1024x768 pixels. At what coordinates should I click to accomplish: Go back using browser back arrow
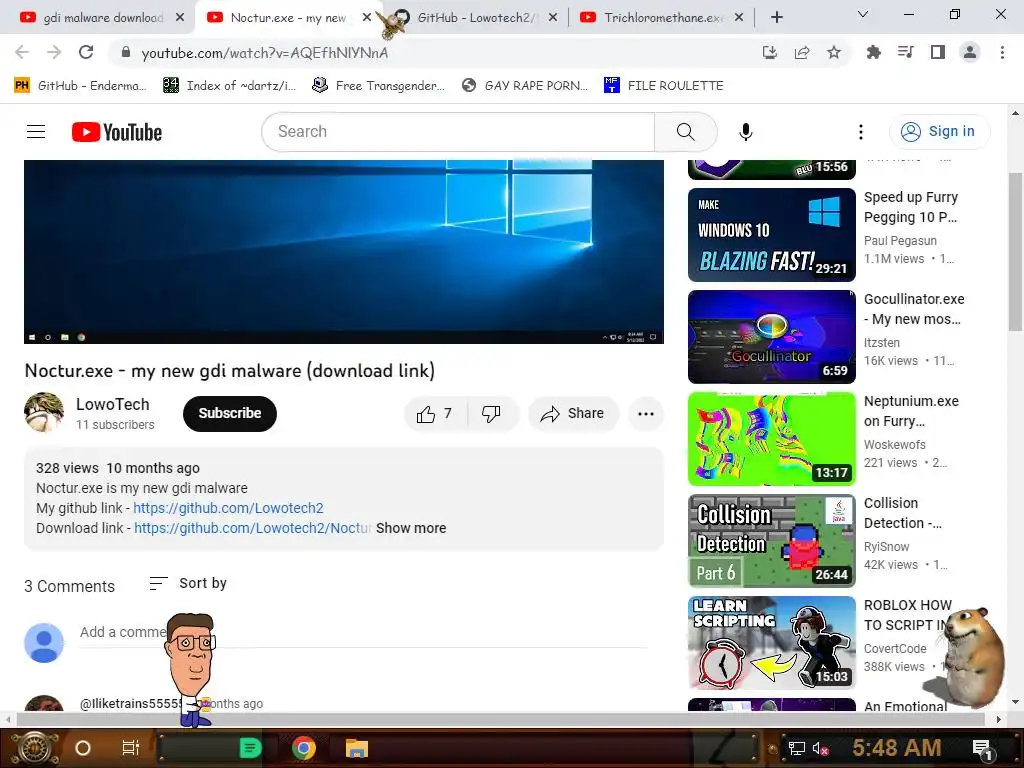click(x=22, y=52)
